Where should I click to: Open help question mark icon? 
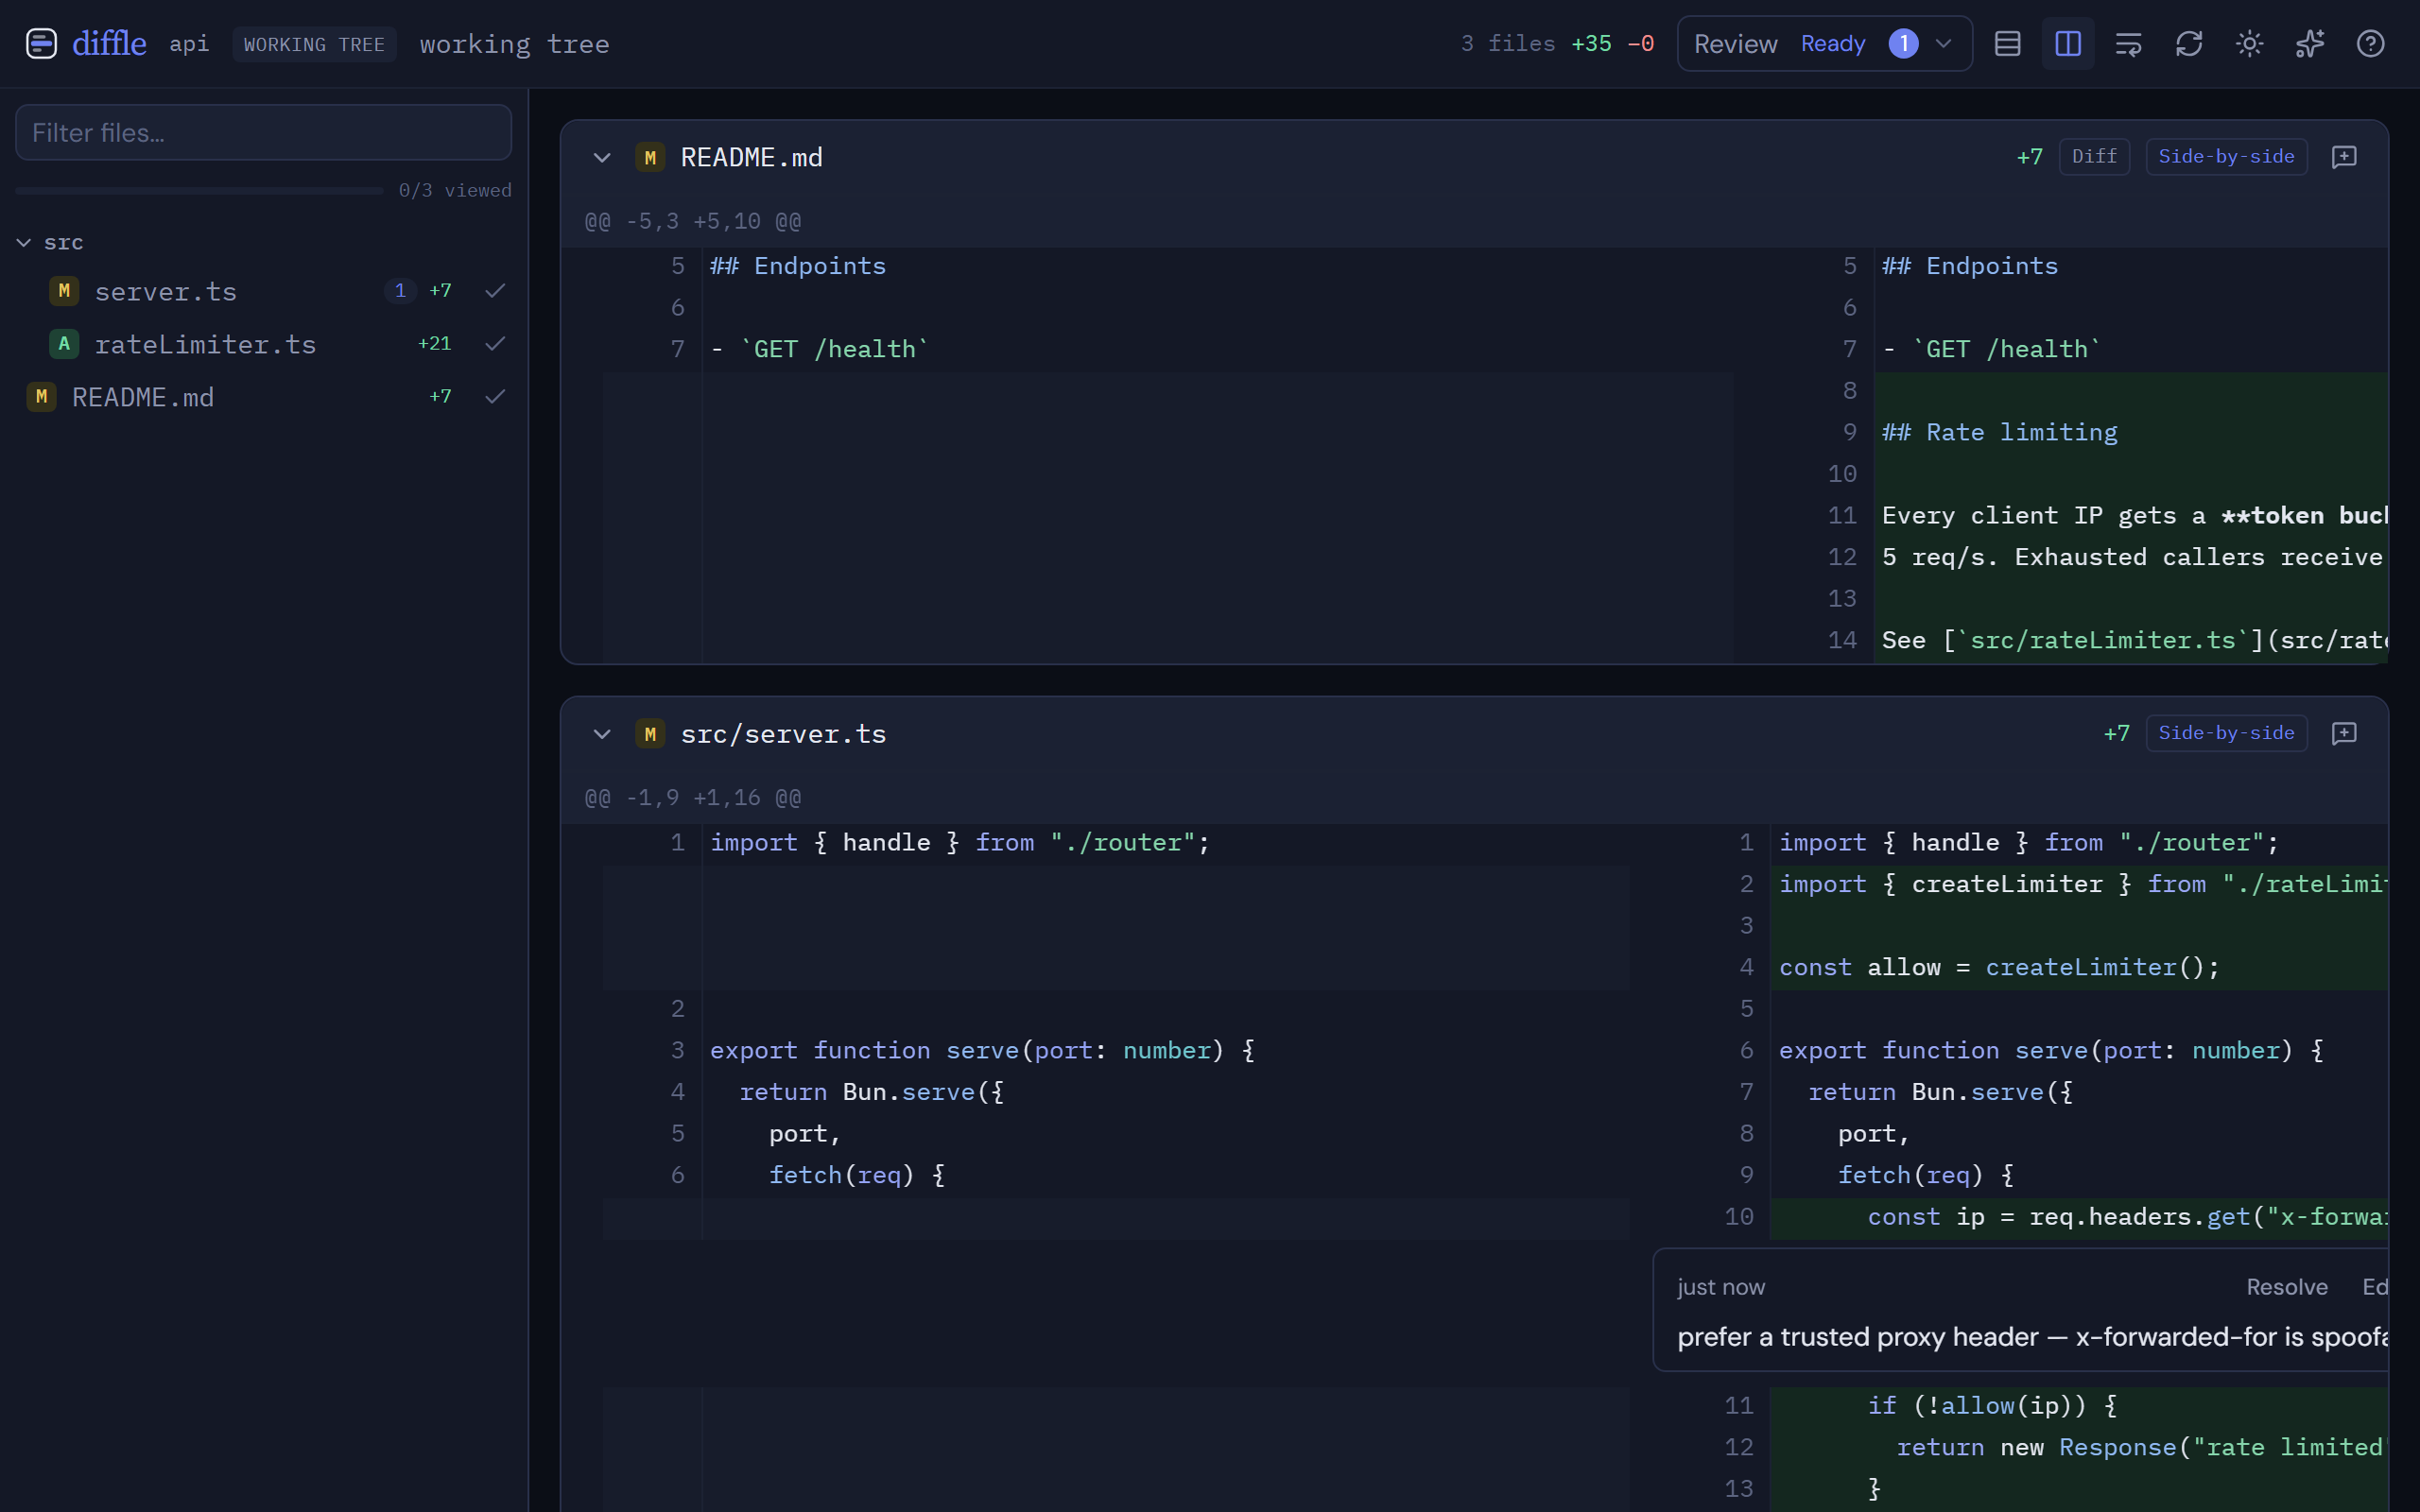pos(2370,44)
